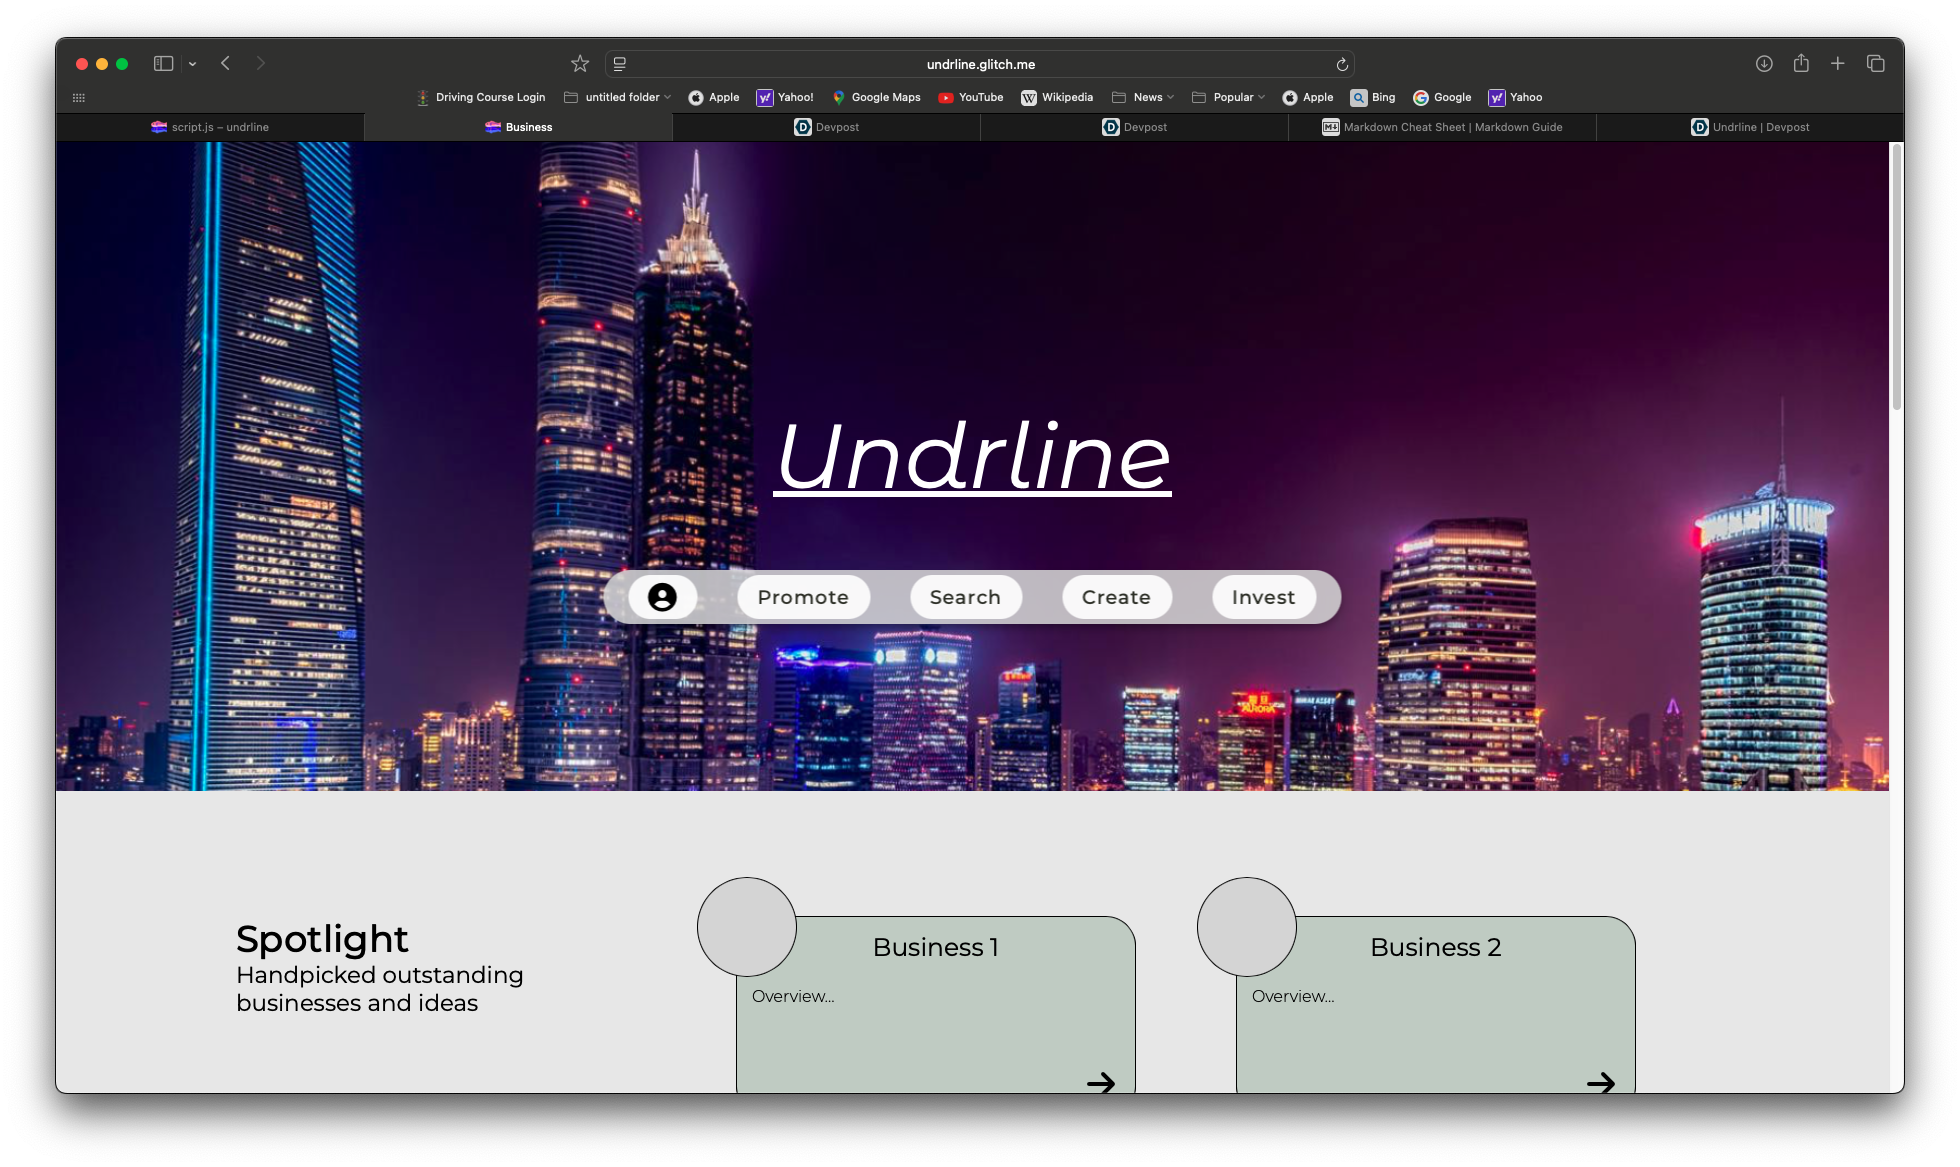Click the account profile icon button
This screenshot has height=1167, width=1960.
click(662, 597)
